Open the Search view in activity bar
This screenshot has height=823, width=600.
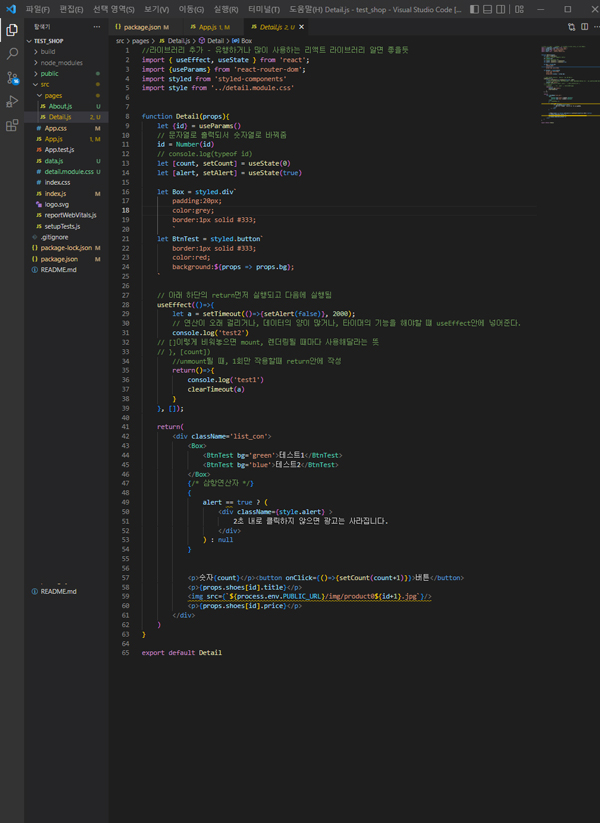coord(12,54)
